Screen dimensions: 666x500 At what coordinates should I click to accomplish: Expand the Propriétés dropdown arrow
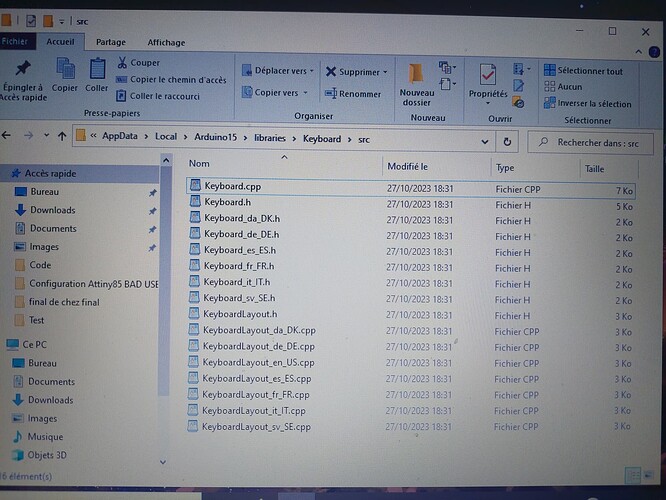click(488, 103)
